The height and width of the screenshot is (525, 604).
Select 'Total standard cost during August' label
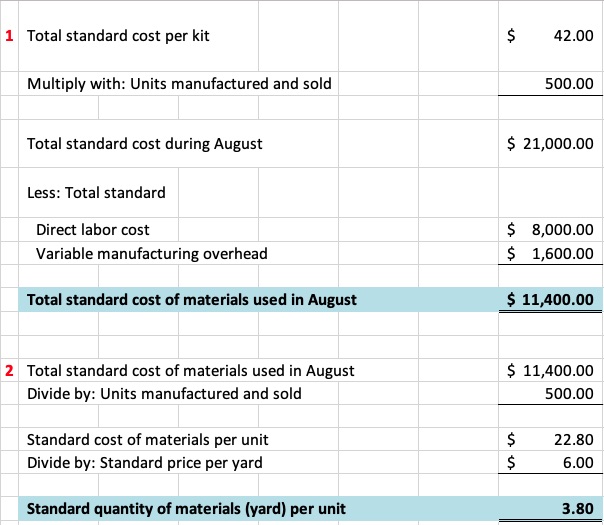click(144, 143)
